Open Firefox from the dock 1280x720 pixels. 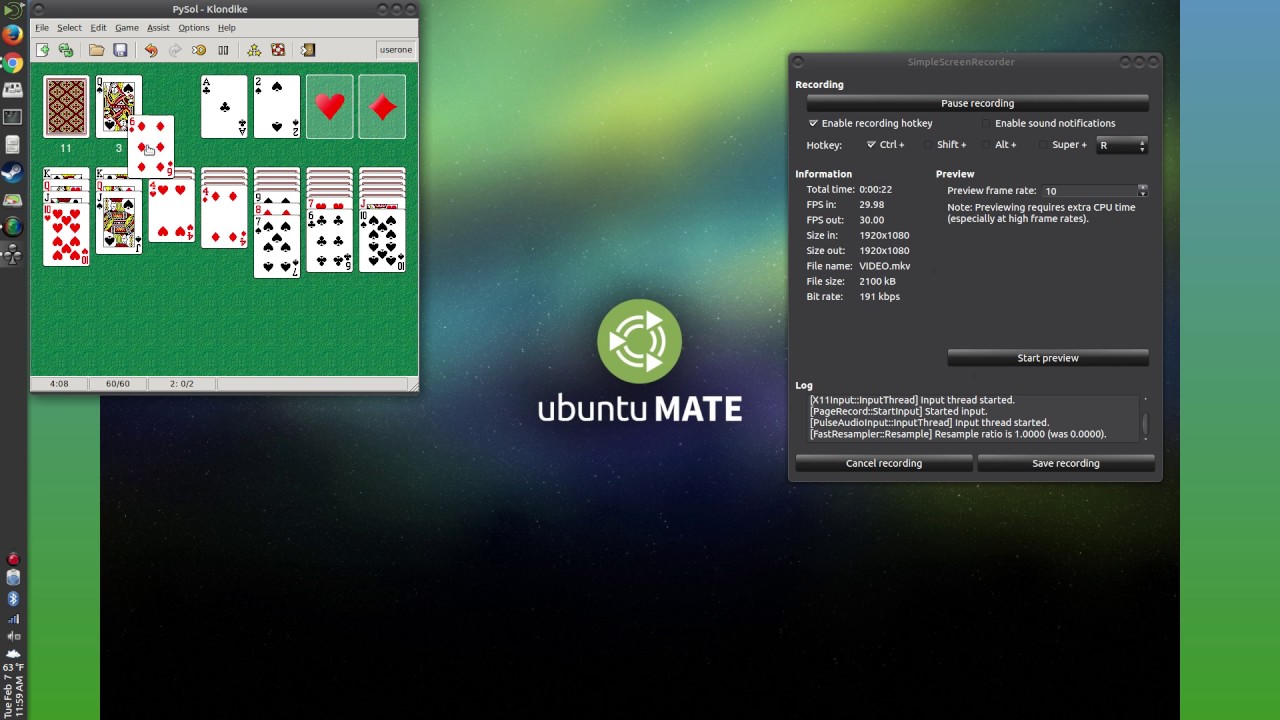pos(13,36)
